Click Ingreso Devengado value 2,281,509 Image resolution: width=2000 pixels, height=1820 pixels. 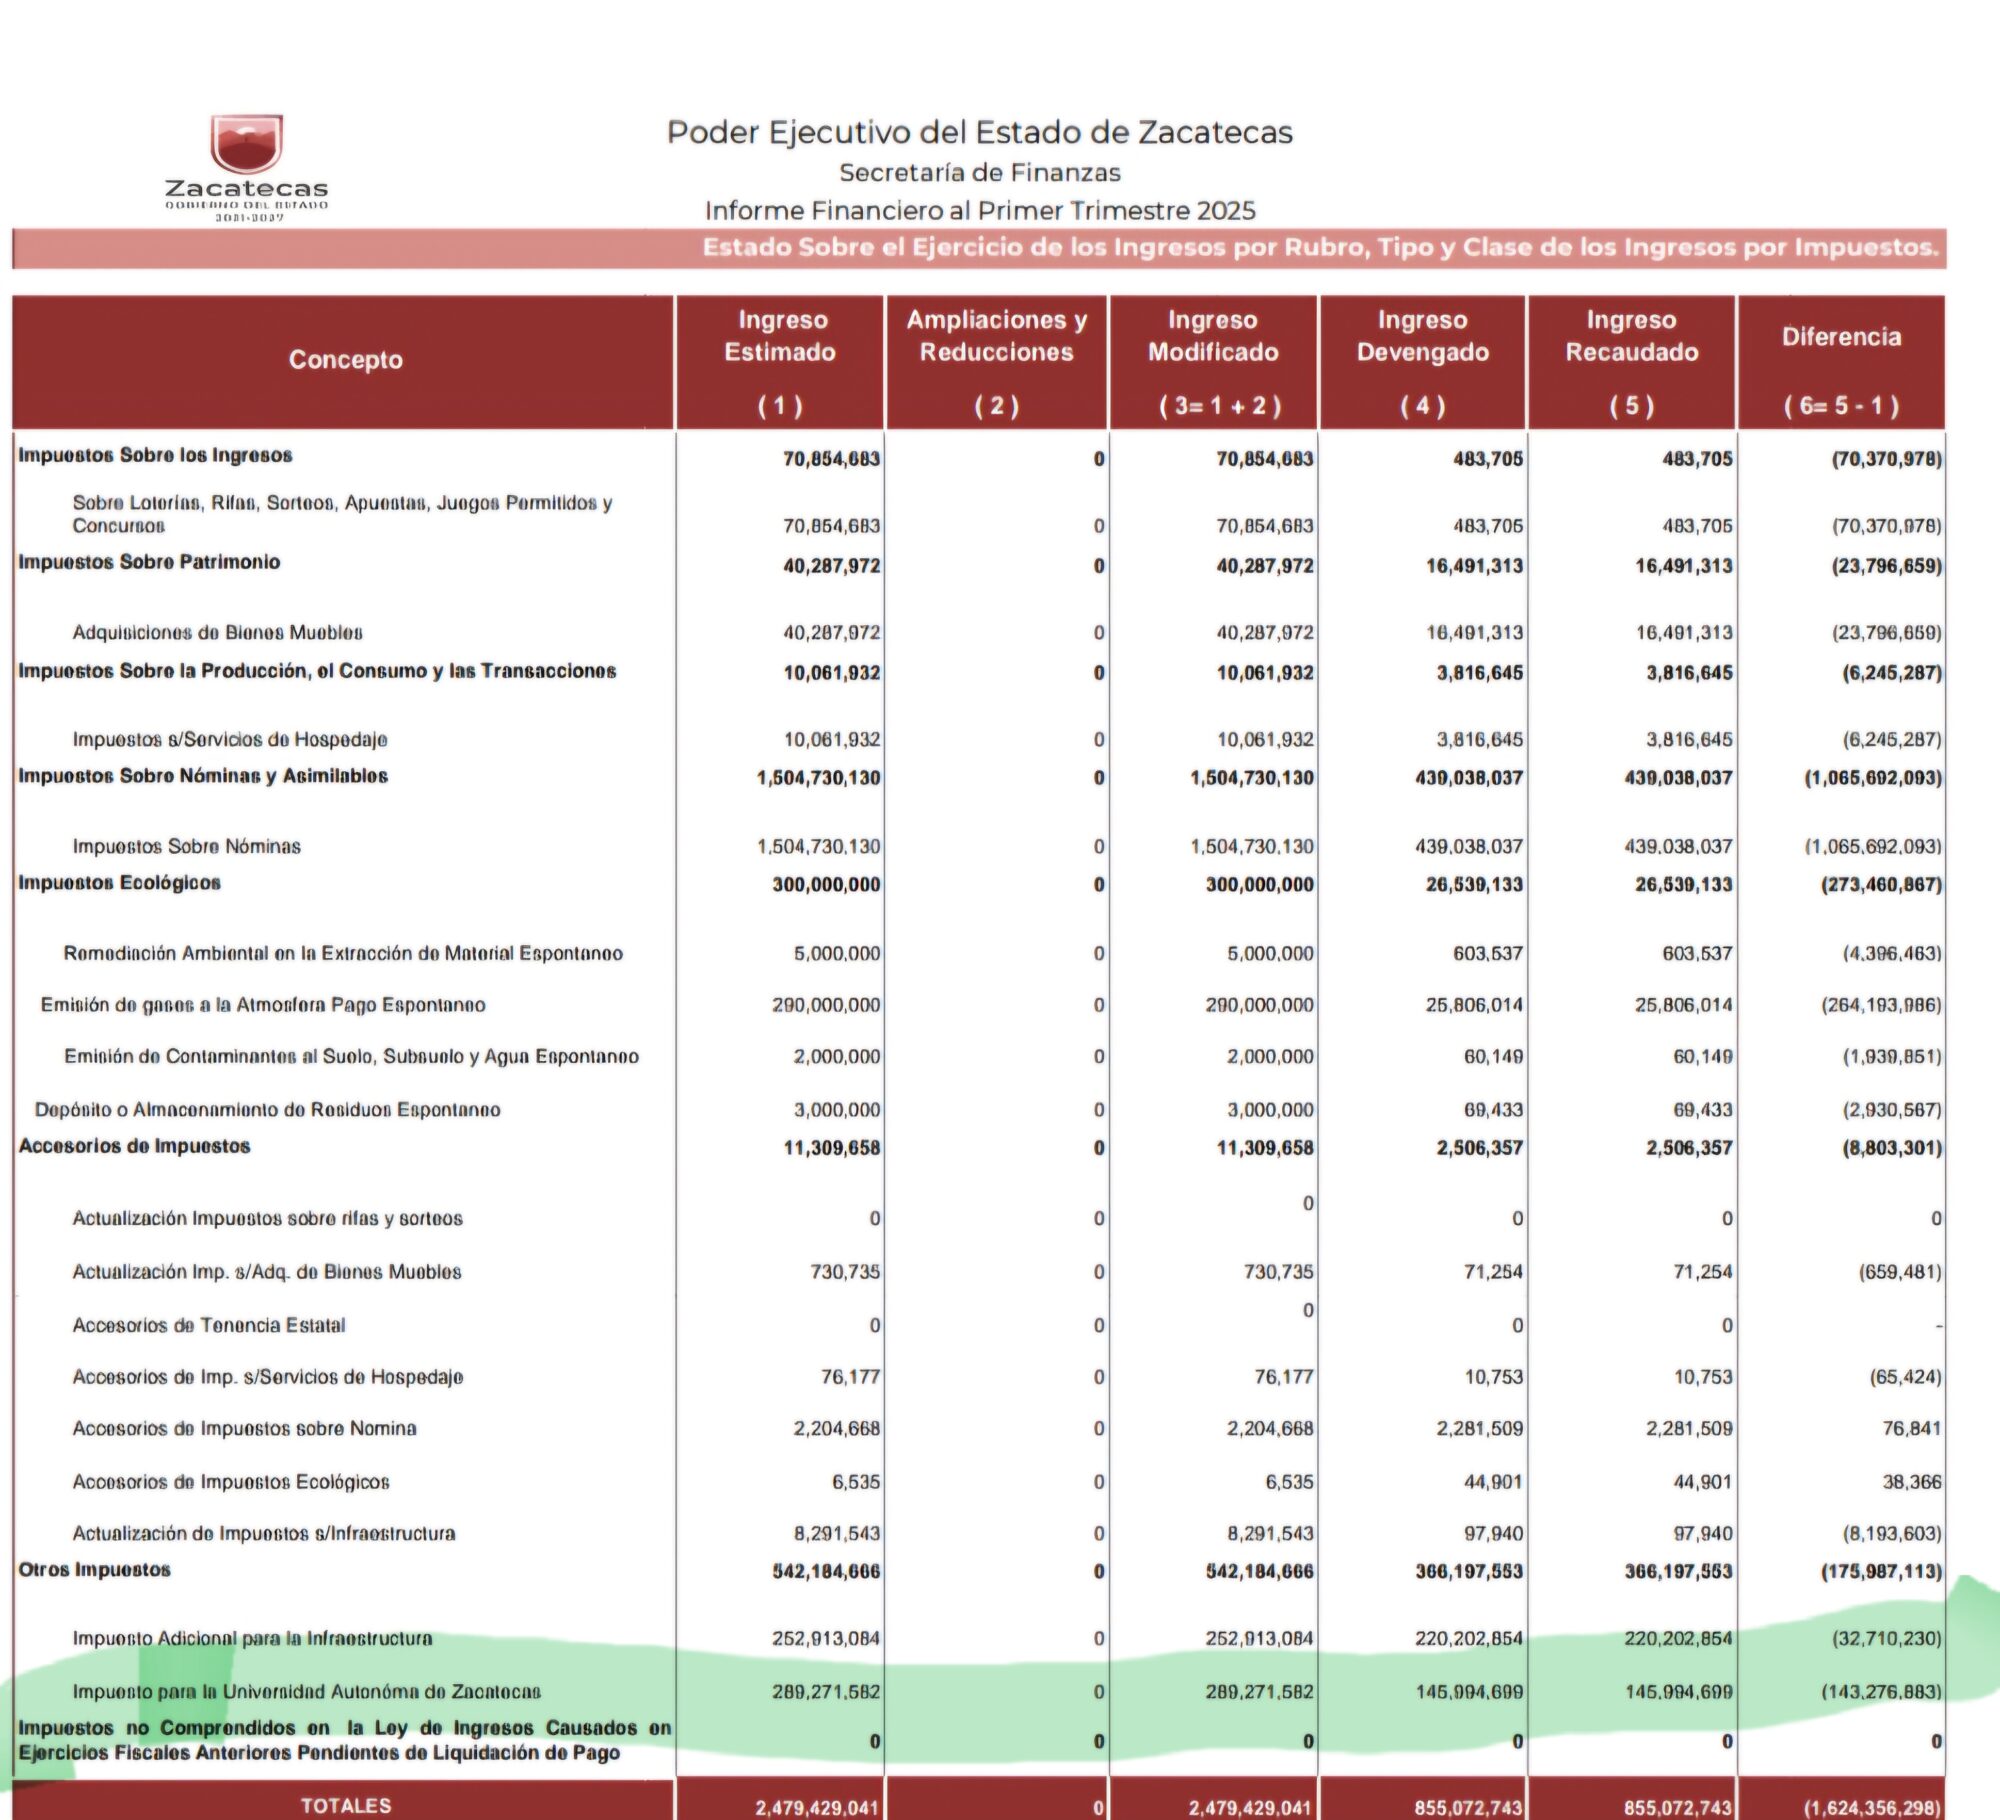click(x=1480, y=1429)
